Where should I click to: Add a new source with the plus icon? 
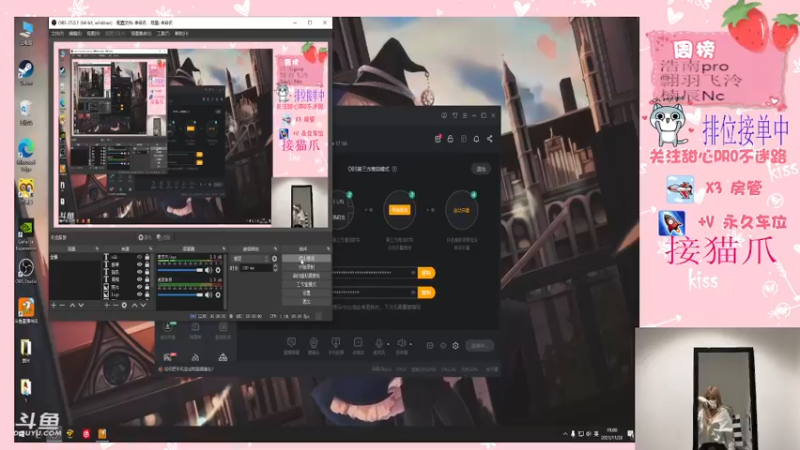(107, 305)
